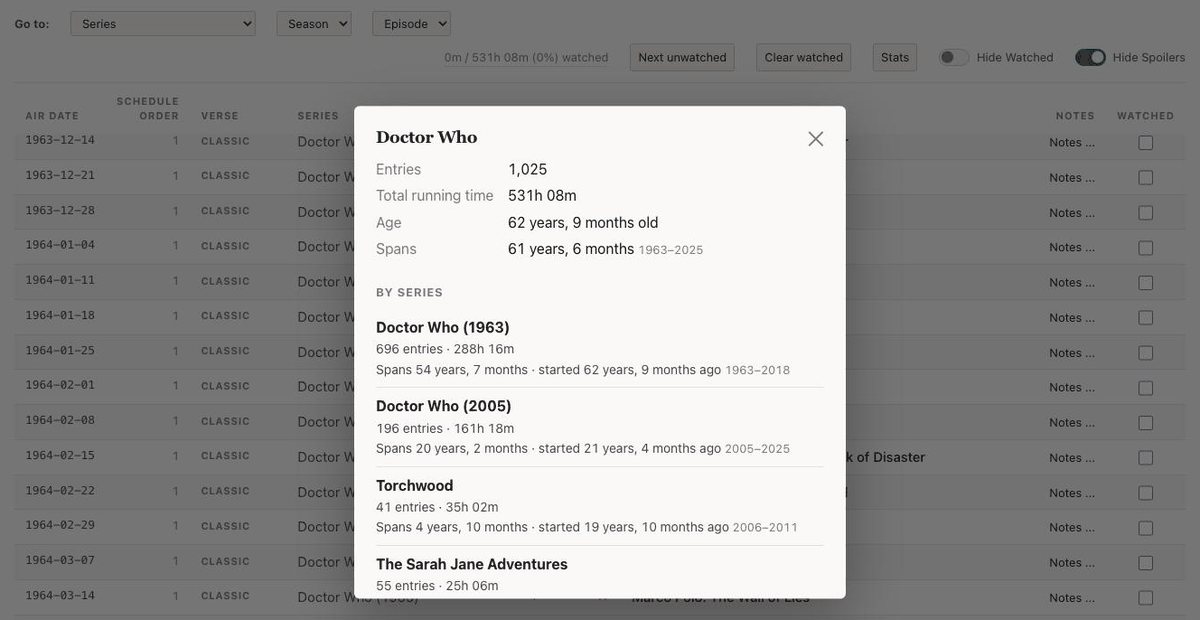Open Notes for the 1964-01-18 row
1200x620 pixels.
point(1072,317)
